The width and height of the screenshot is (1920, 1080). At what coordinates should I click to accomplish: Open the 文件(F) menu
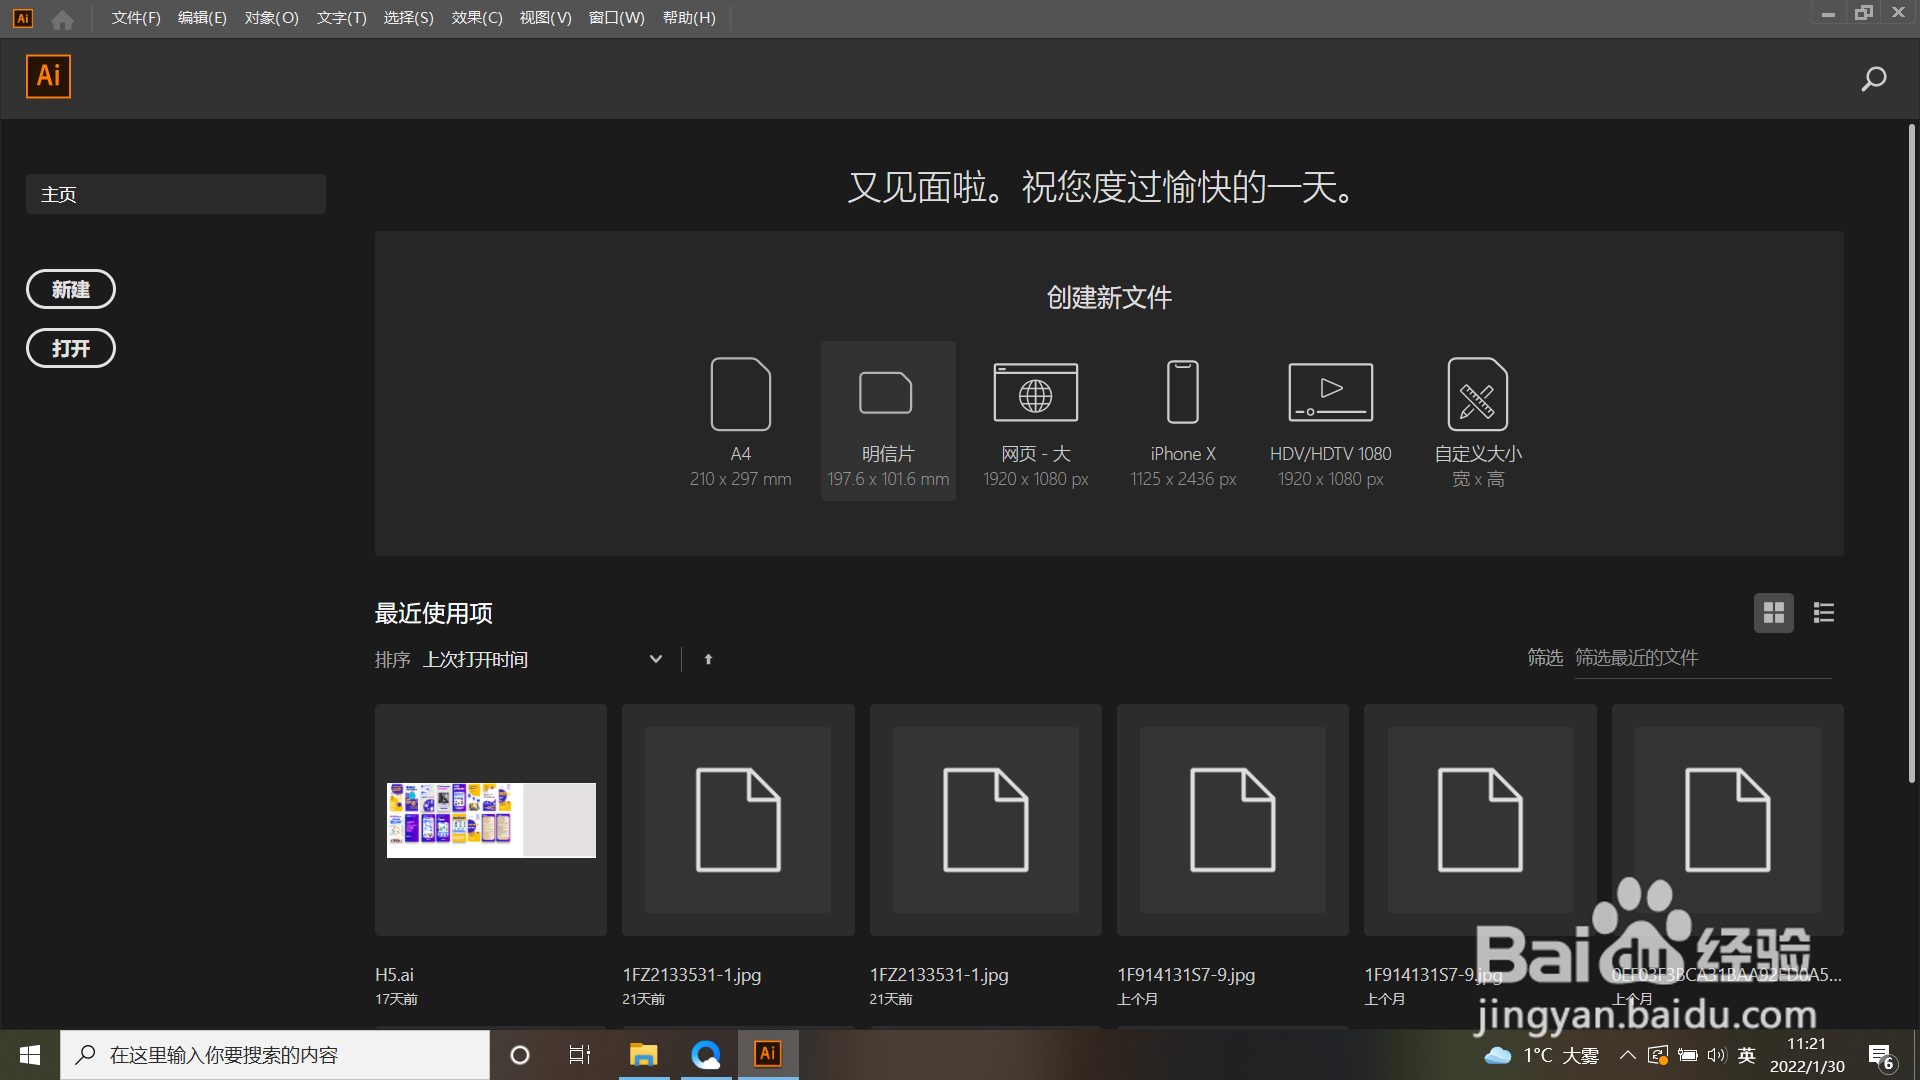pos(136,18)
